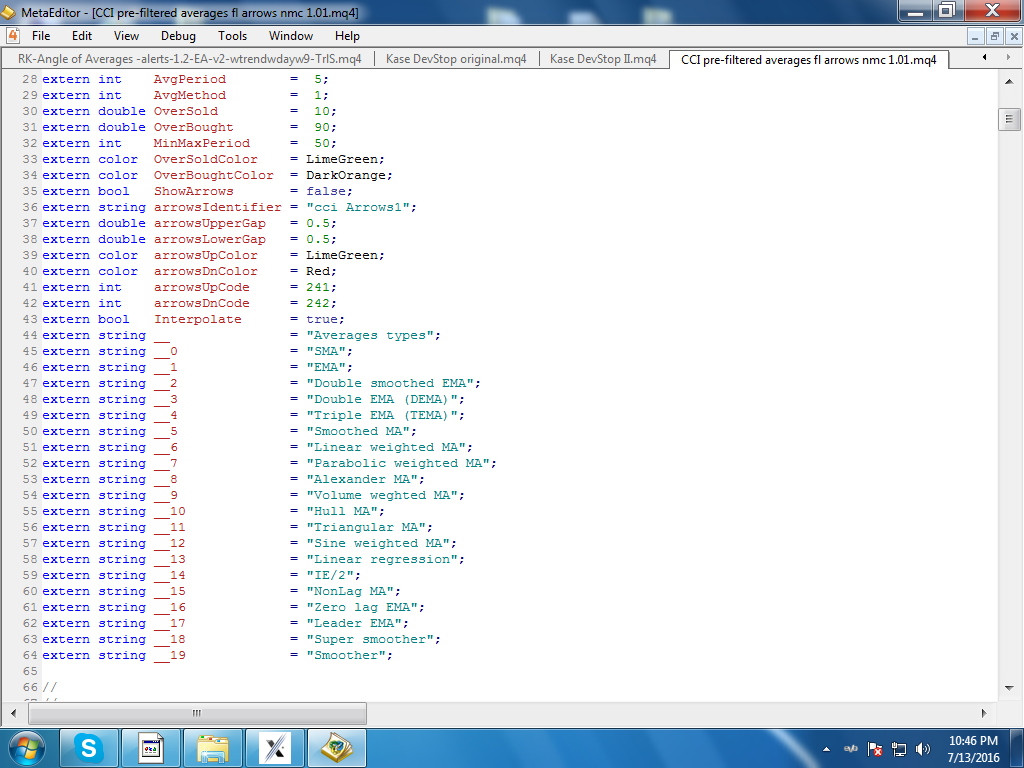Switch to Kase DevStop II.mq4 tab

click(x=603, y=59)
